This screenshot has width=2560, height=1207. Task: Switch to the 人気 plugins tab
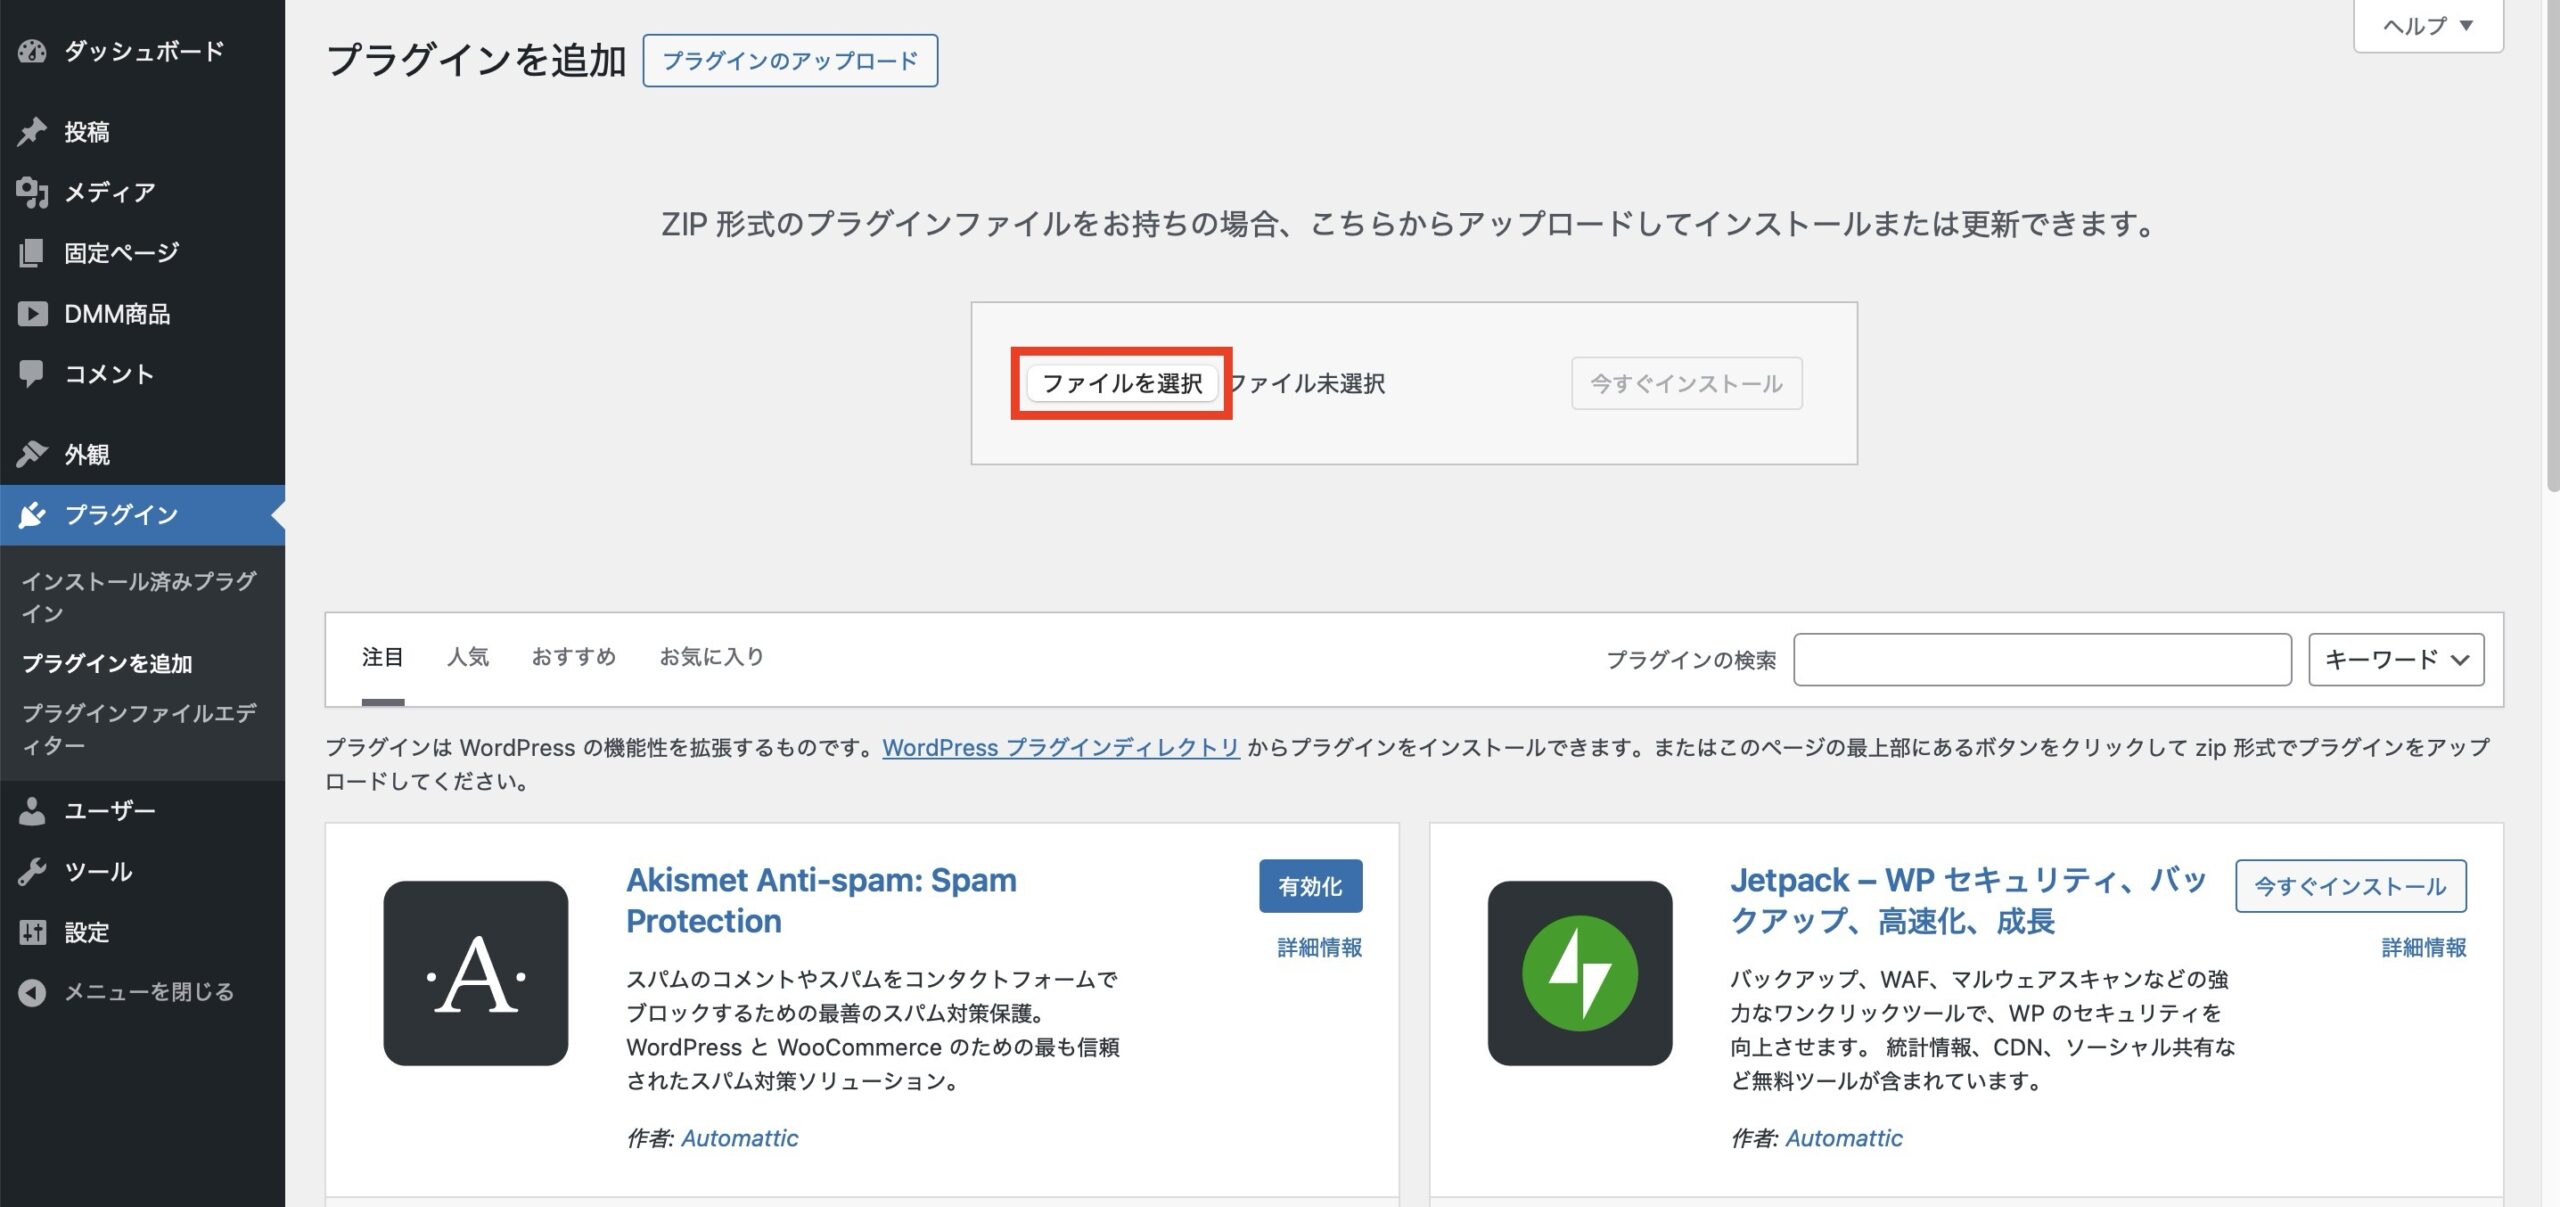pyautogui.click(x=470, y=657)
